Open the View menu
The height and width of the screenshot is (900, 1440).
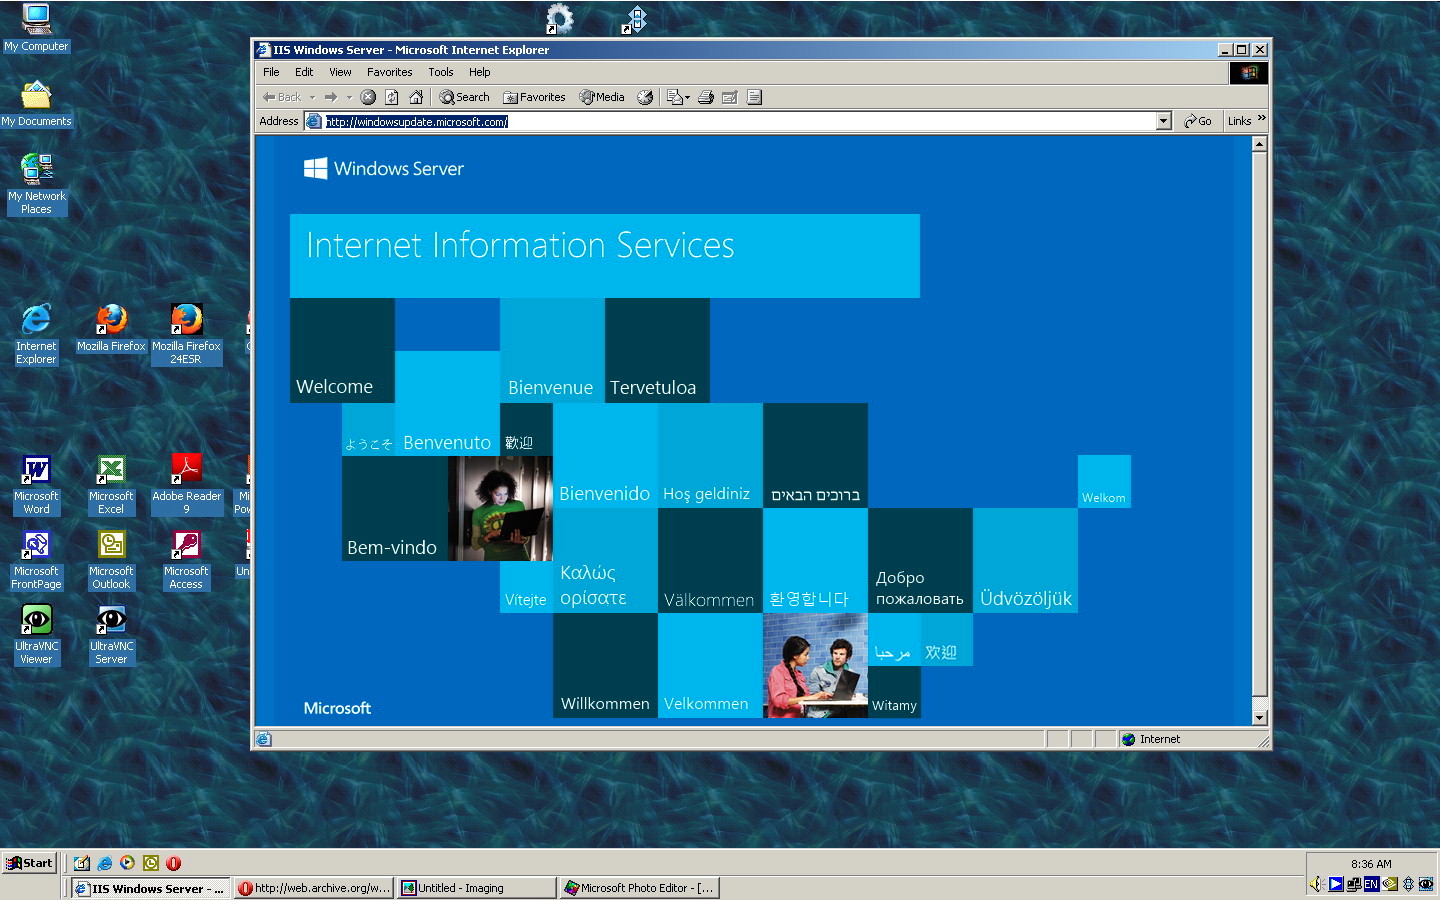click(x=340, y=72)
